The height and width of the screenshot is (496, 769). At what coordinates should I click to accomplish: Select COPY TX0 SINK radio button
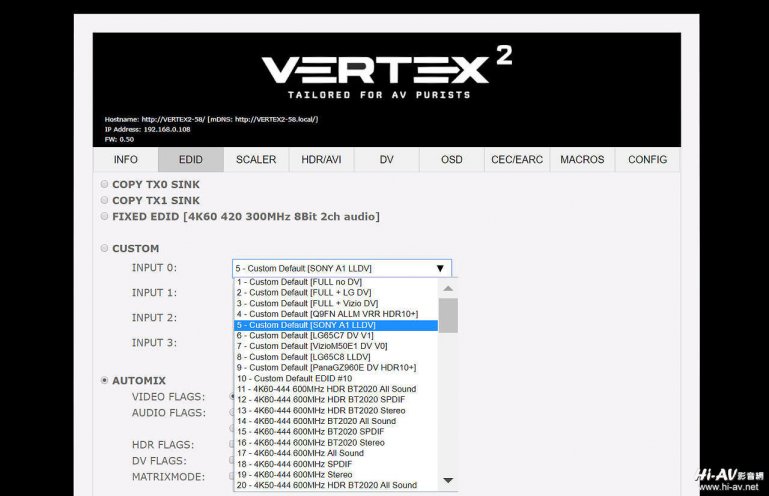pos(104,184)
